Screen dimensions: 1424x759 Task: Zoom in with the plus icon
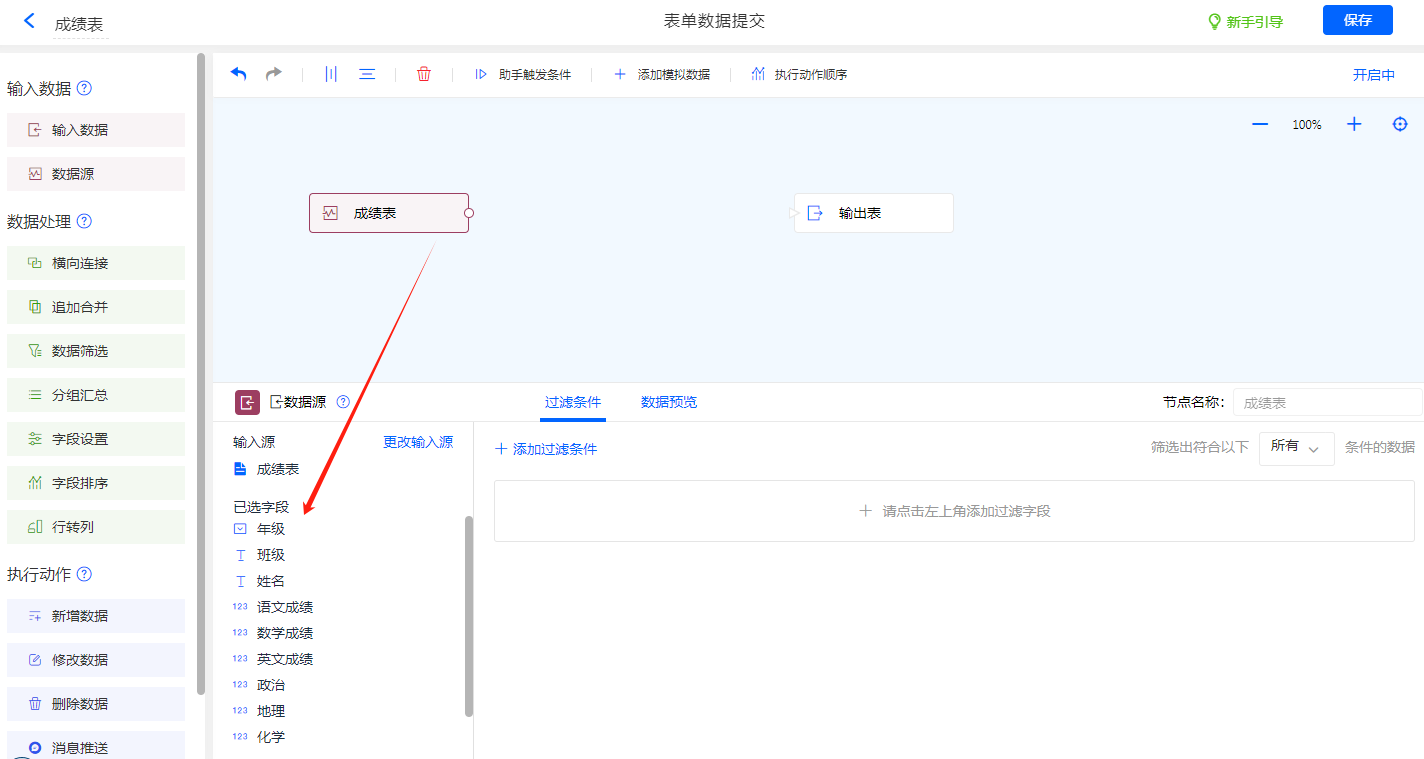click(x=1354, y=124)
